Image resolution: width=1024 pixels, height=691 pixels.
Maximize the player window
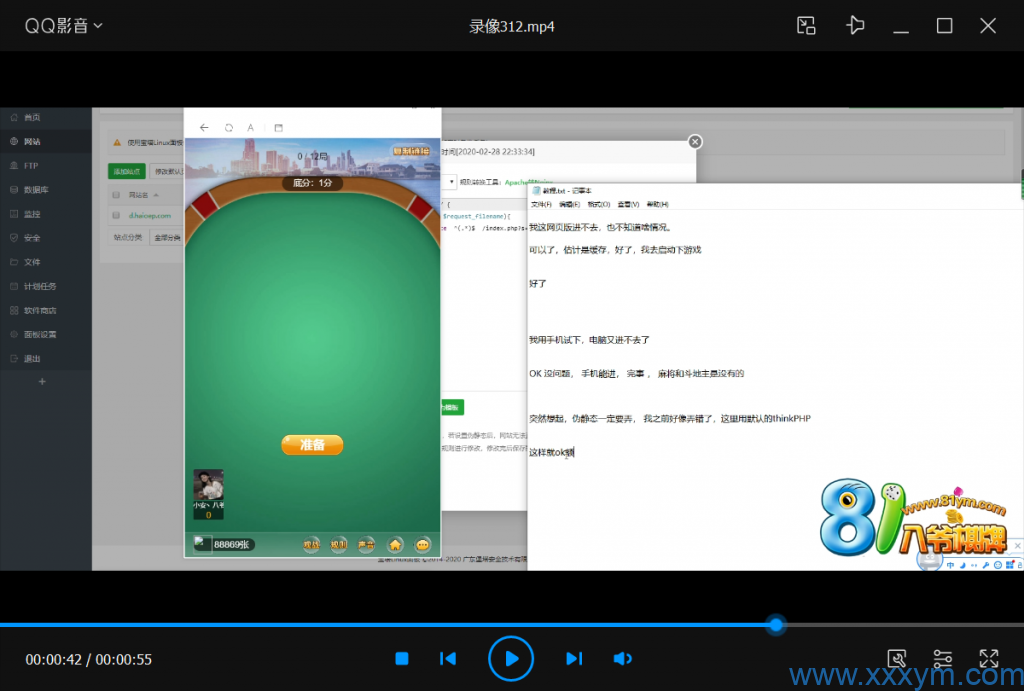coord(944,26)
